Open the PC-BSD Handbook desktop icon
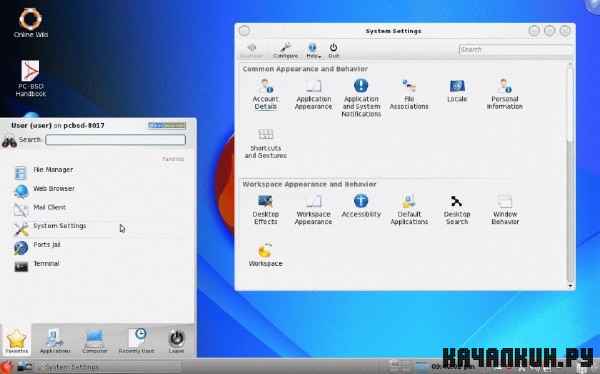The image size is (600, 374). [30, 78]
